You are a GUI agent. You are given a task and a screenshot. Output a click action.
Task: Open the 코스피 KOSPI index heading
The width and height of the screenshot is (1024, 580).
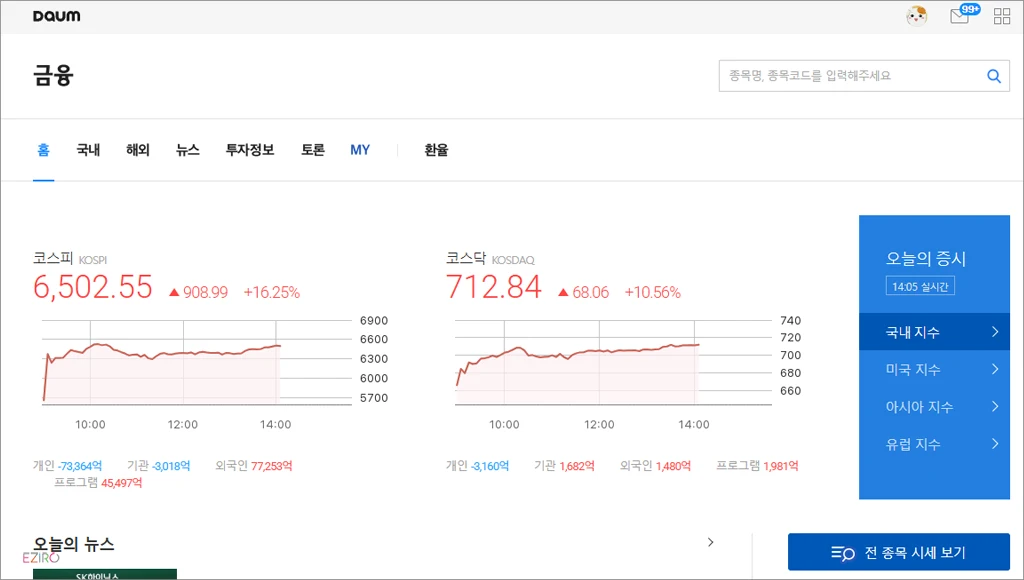coord(70,259)
